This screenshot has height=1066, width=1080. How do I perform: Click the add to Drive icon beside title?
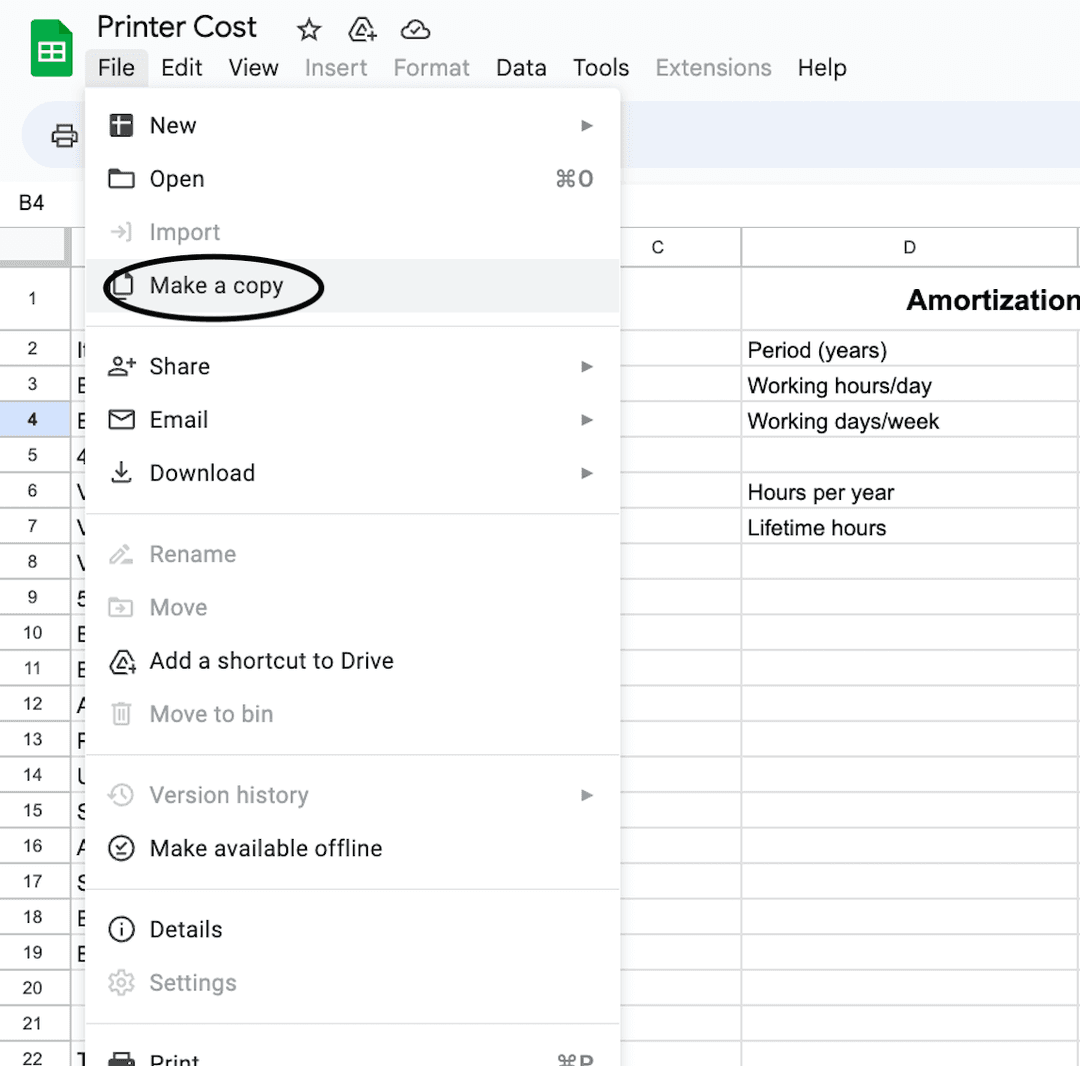click(x=362, y=30)
